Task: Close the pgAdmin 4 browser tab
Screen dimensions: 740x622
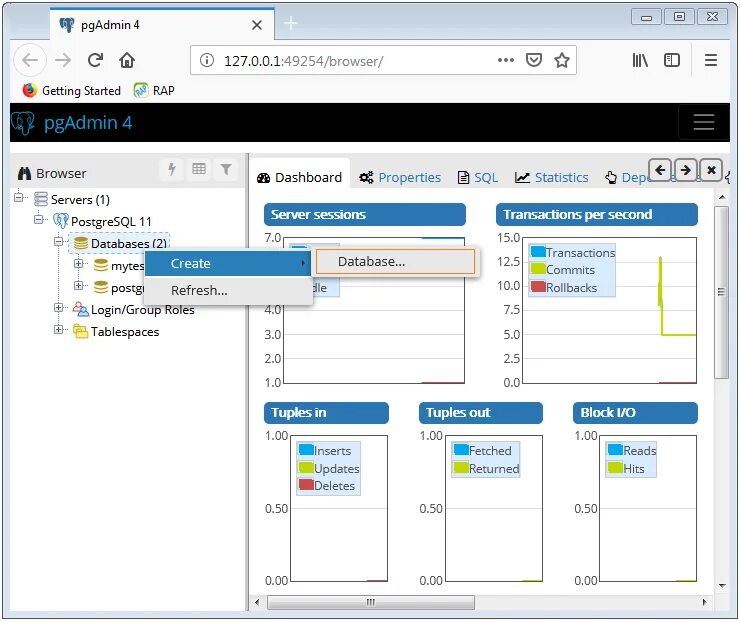Action: point(257,25)
